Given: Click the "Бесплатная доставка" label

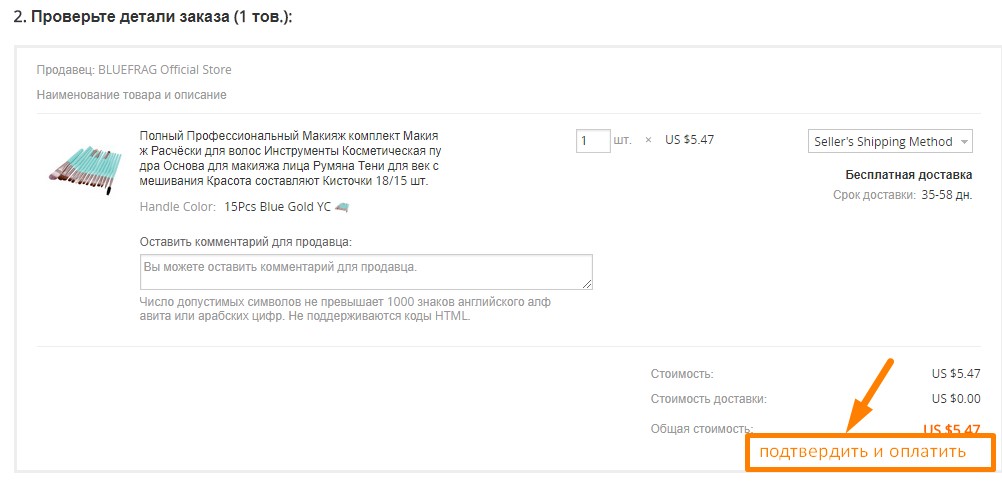Looking at the screenshot, I should click(x=908, y=175).
